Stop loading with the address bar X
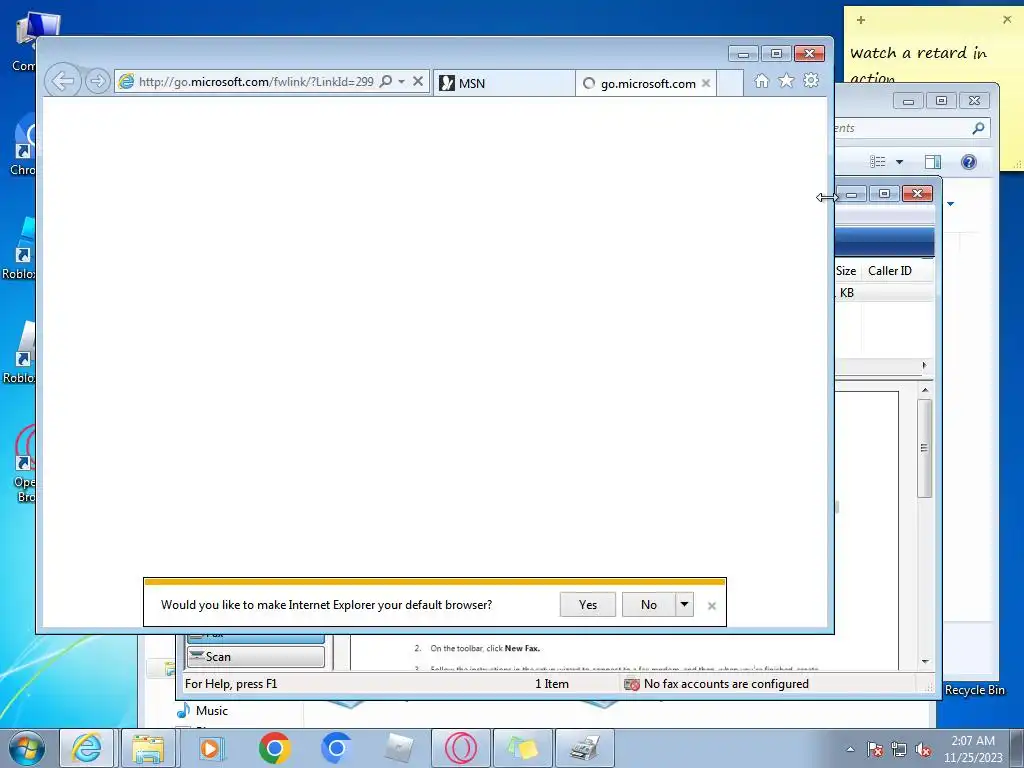The width and height of the screenshot is (1024, 768). [x=418, y=82]
